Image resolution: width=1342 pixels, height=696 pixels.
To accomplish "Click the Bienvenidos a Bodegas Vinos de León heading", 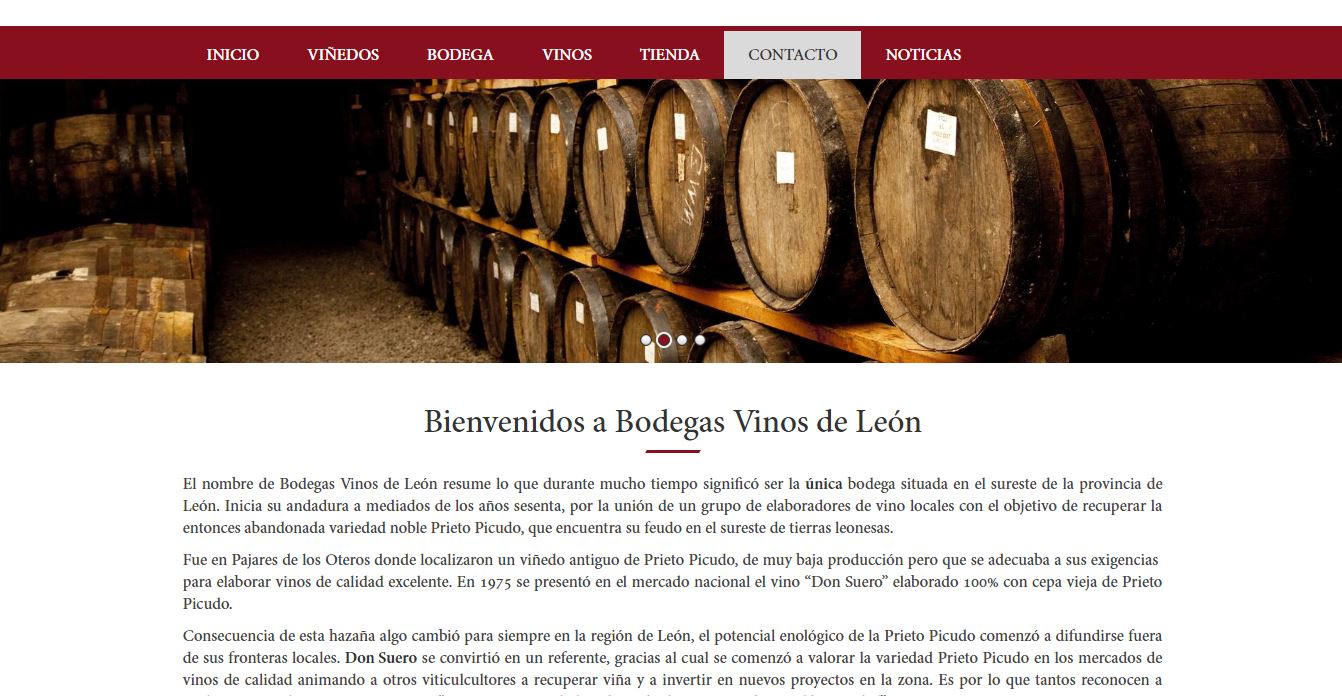I will coord(672,421).
